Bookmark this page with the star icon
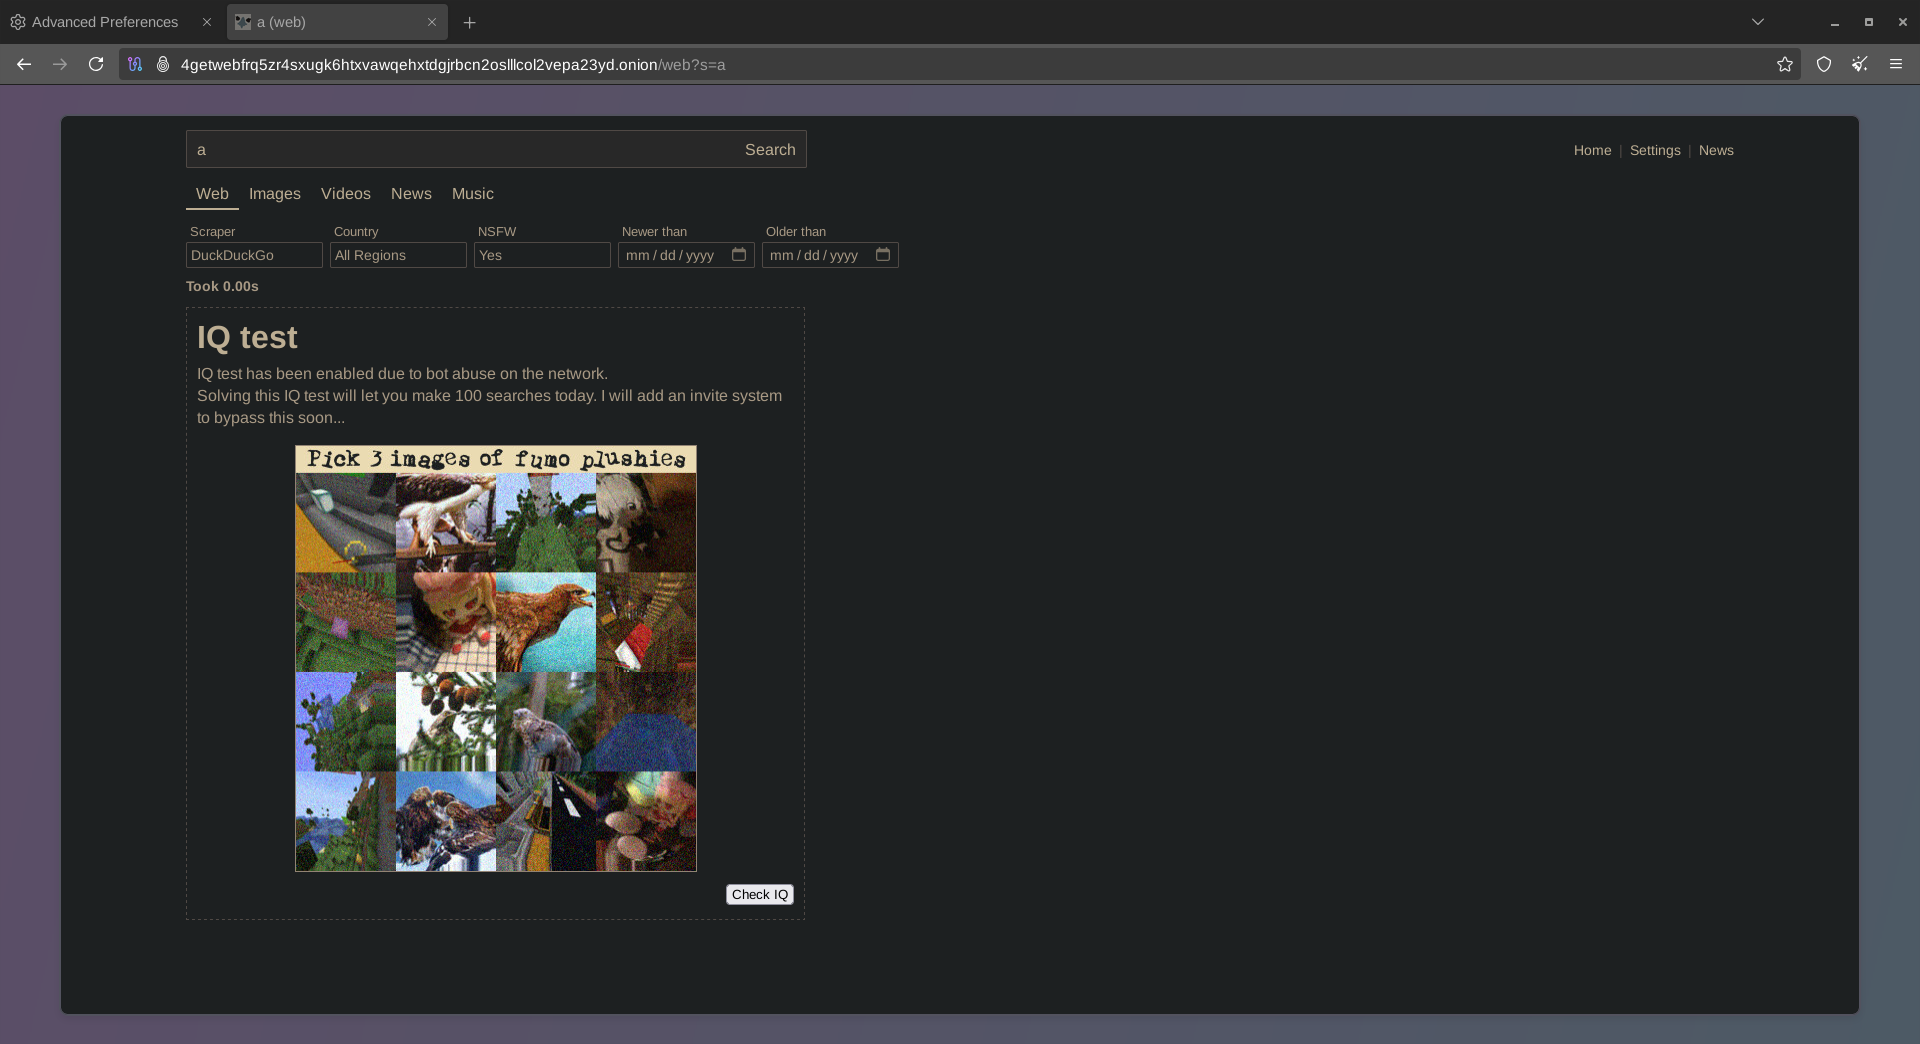Image resolution: width=1920 pixels, height=1044 pixels. point(1785,64)
